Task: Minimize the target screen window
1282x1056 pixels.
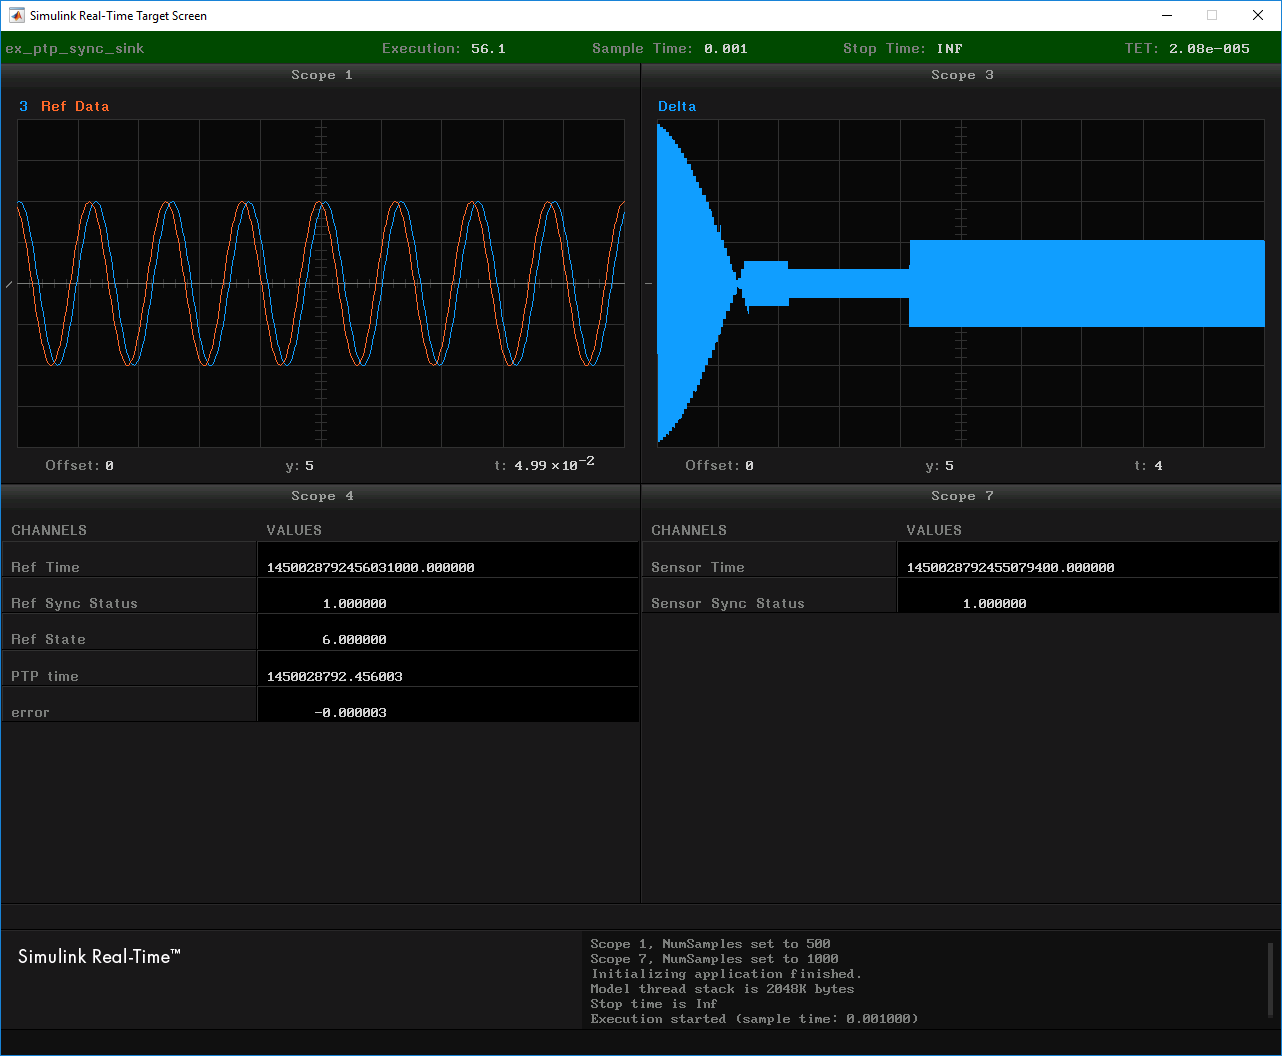Action: pyautogui.click(x=1167, y=15)
